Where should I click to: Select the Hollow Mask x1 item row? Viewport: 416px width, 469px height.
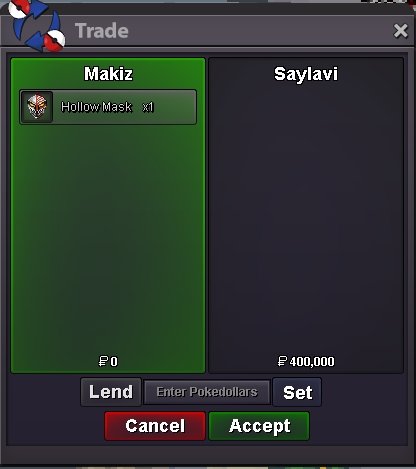coord(108,107)
